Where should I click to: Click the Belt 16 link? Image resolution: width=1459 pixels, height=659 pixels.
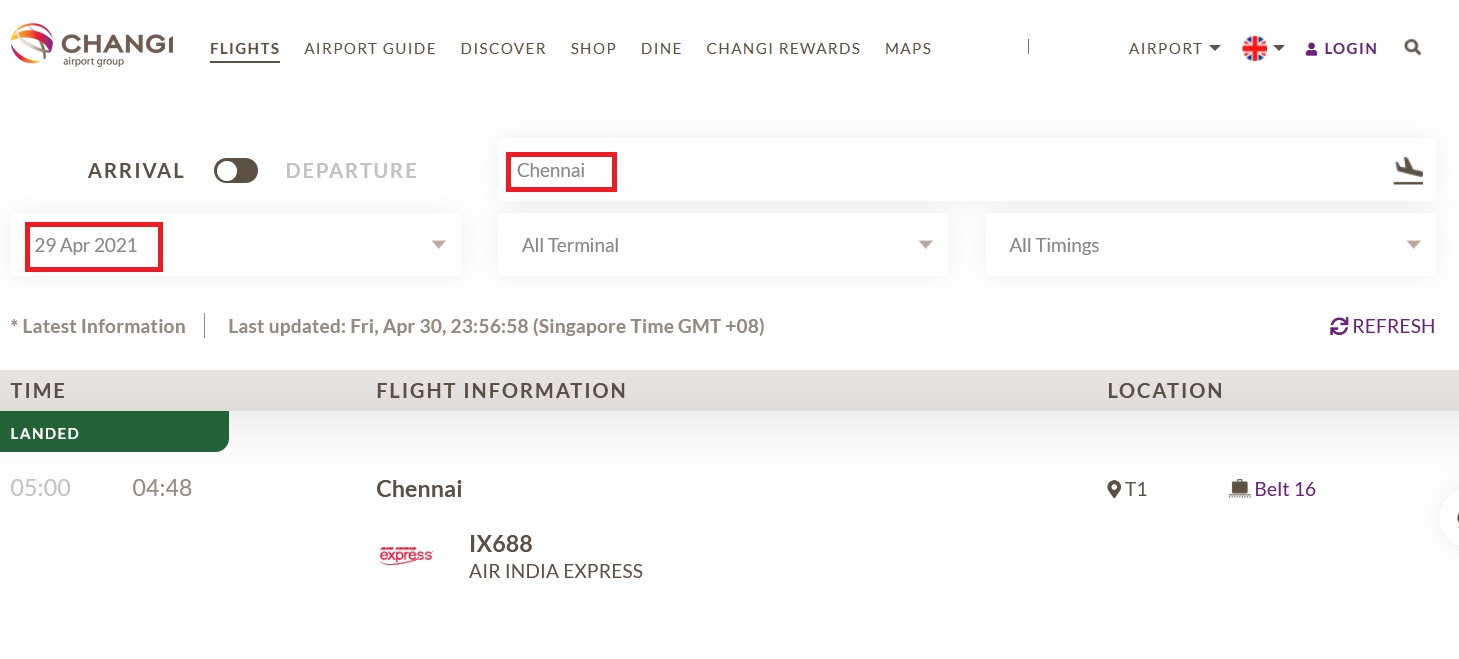pos(1285,489)
